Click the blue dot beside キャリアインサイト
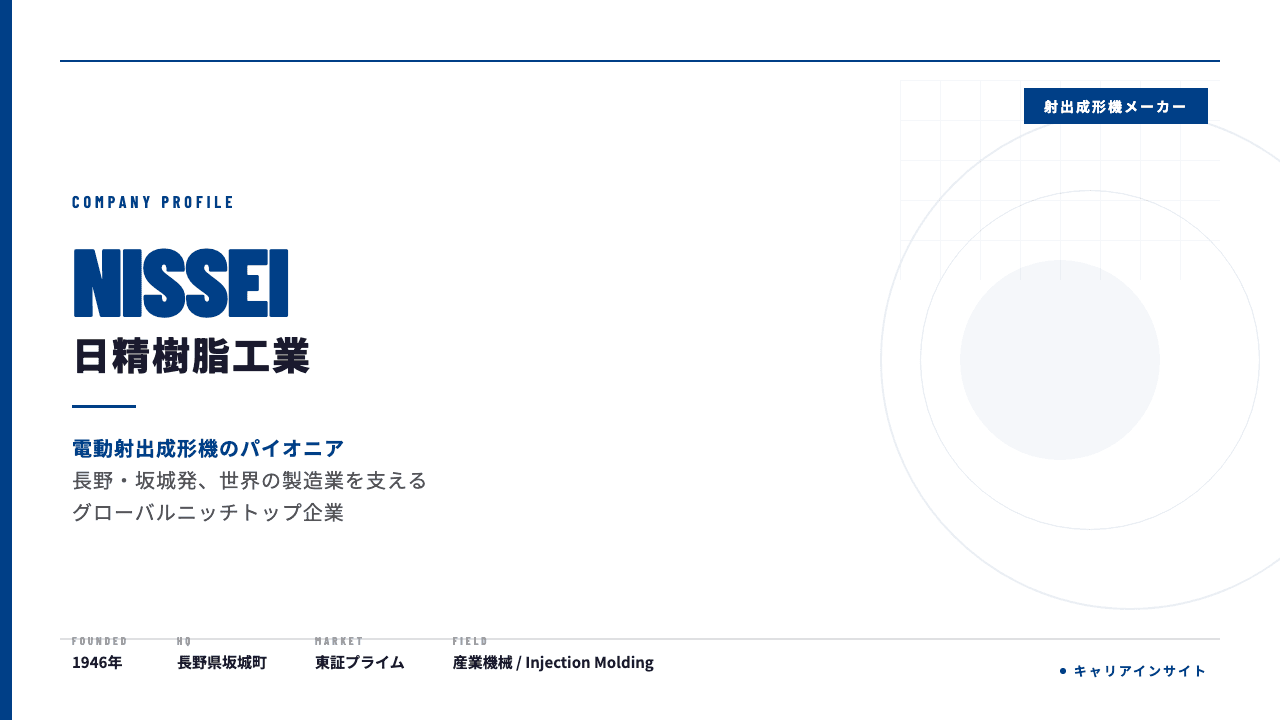Viewport: 1280px width, 720px height. pos(1063,671)
